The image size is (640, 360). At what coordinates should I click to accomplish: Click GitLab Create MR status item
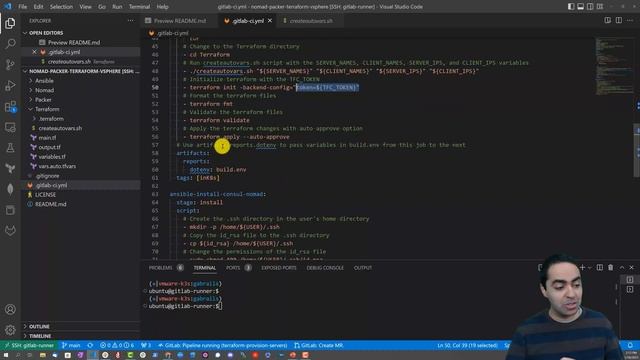319,345
